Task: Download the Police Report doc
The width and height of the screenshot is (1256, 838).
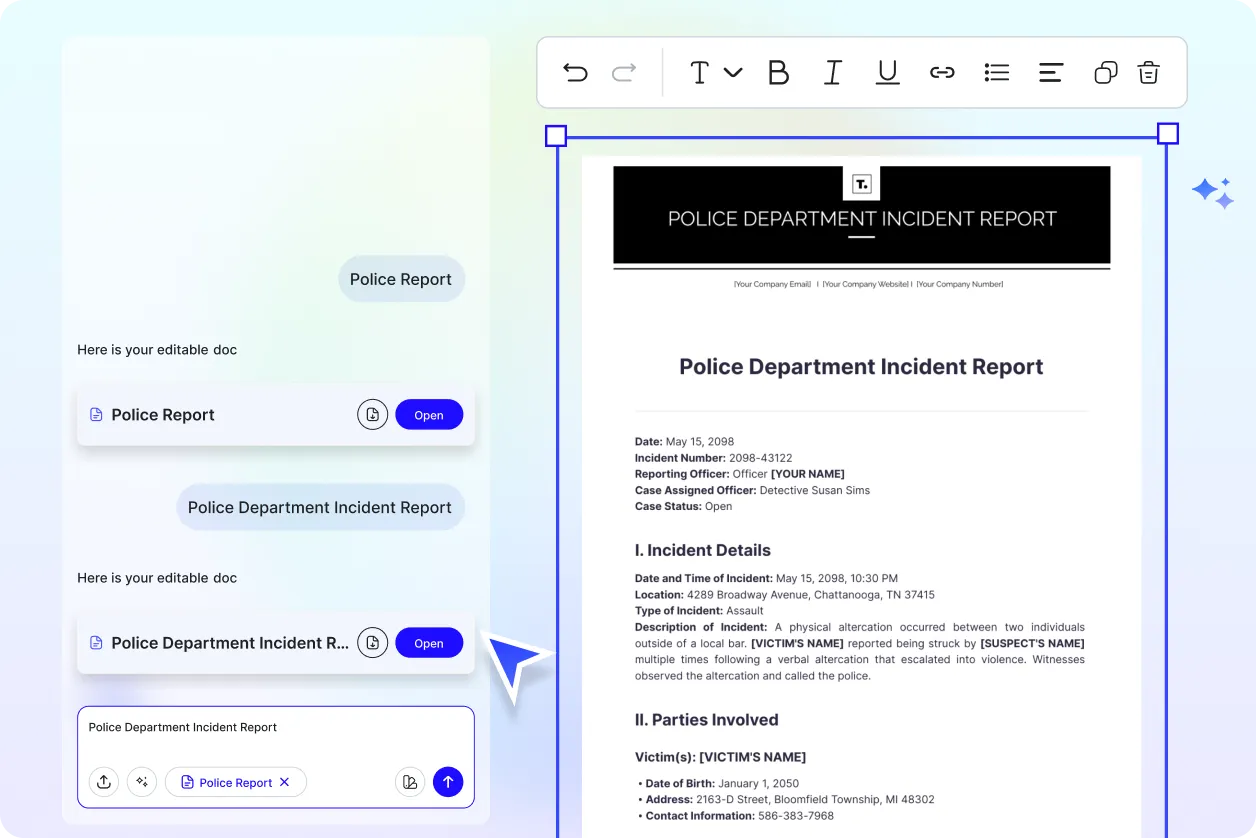Action: [x=372, y=414]
